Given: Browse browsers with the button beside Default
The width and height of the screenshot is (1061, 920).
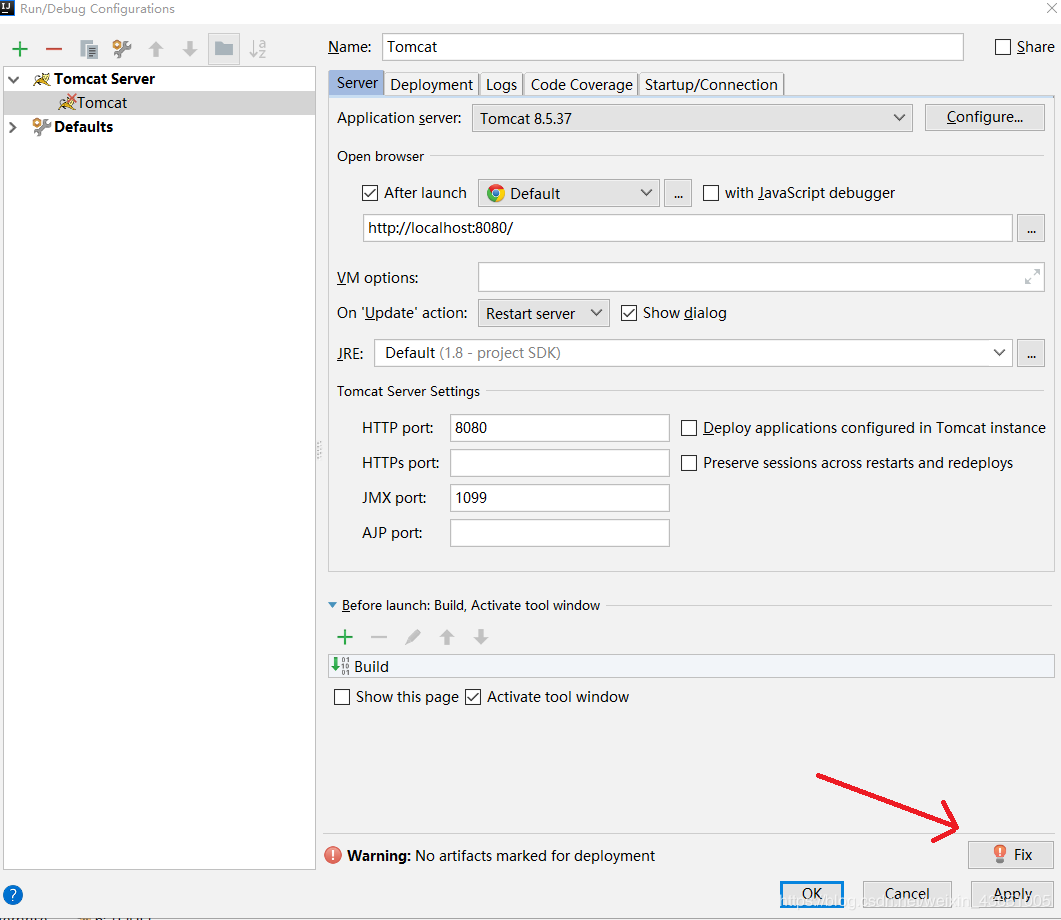Looking at the screenshot, I should coord(678,193).
